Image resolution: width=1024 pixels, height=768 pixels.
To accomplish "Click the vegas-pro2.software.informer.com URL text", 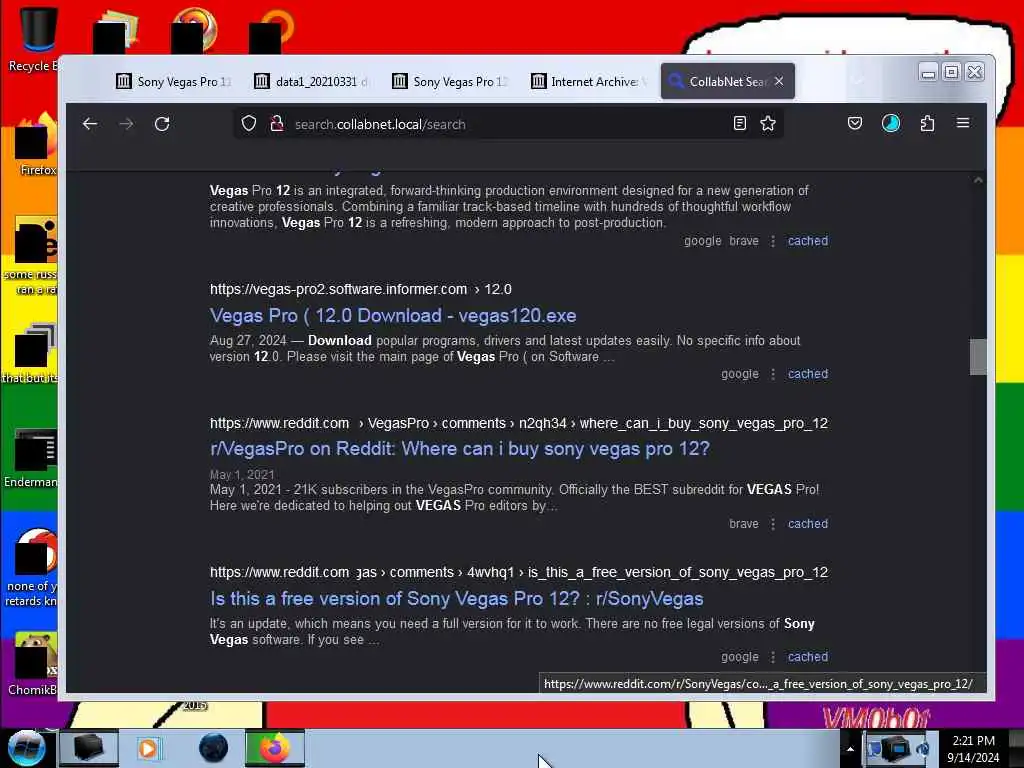I will point(360,289).
